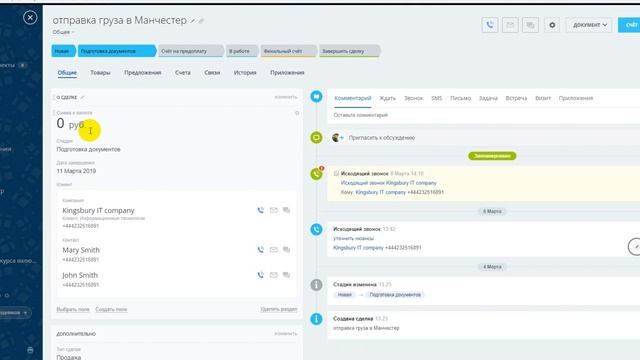Select the Приложения timeline tab

coord(576,98)
